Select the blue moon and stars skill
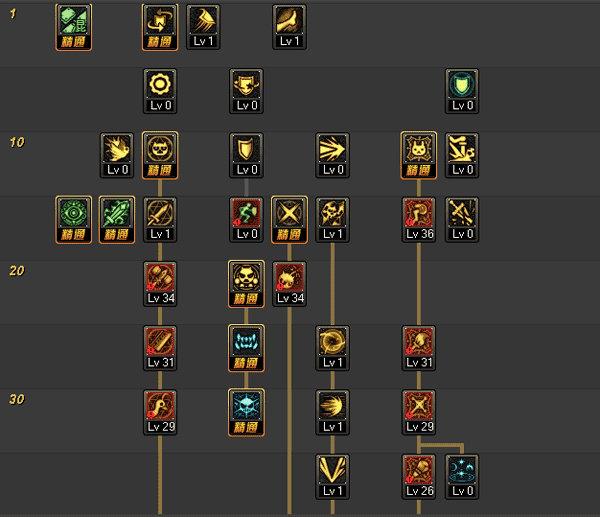Image resolution: width=600 pixels, height=517 pixels. tap(462, 477)
